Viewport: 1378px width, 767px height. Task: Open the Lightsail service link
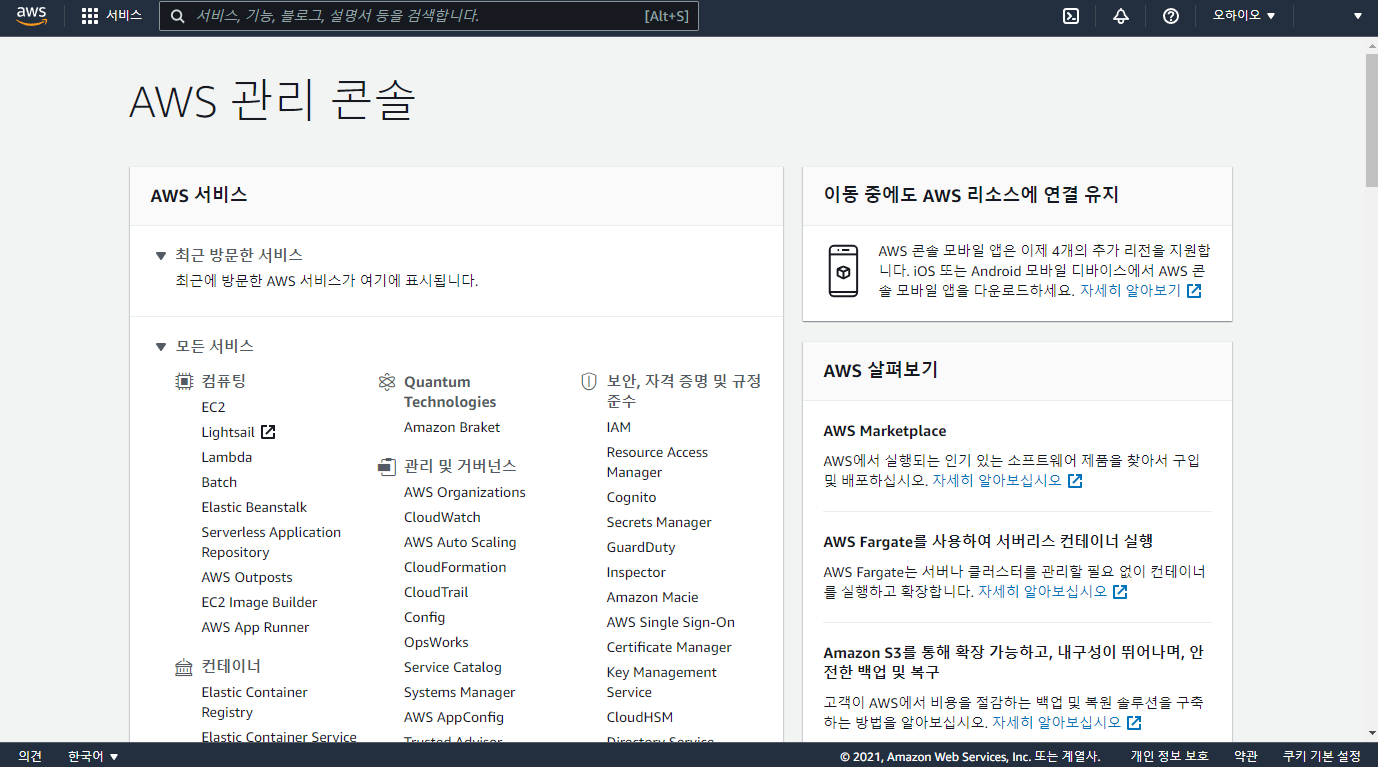click(x=228, y=432)
